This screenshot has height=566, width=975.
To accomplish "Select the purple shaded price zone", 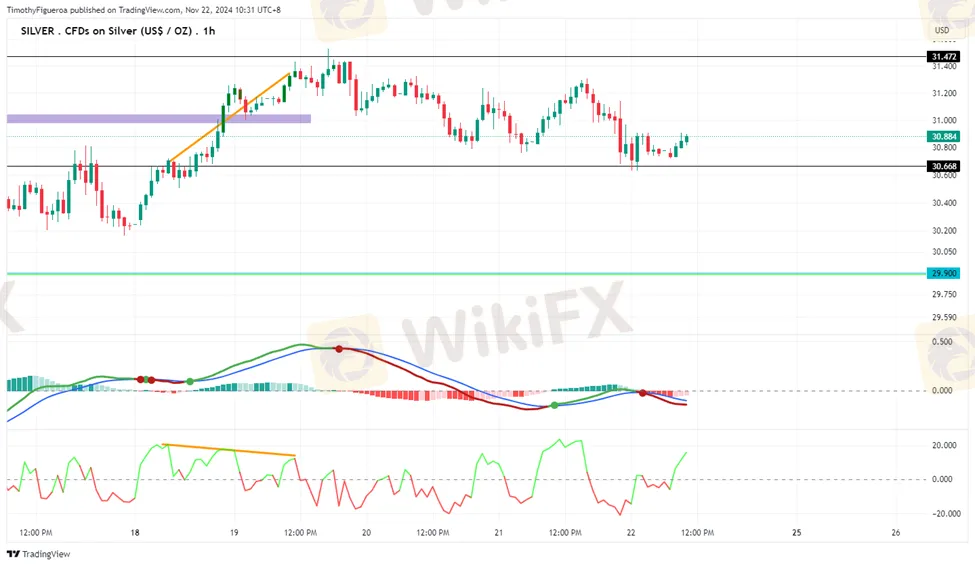I will pyautogui.click(x=158, y=118).
